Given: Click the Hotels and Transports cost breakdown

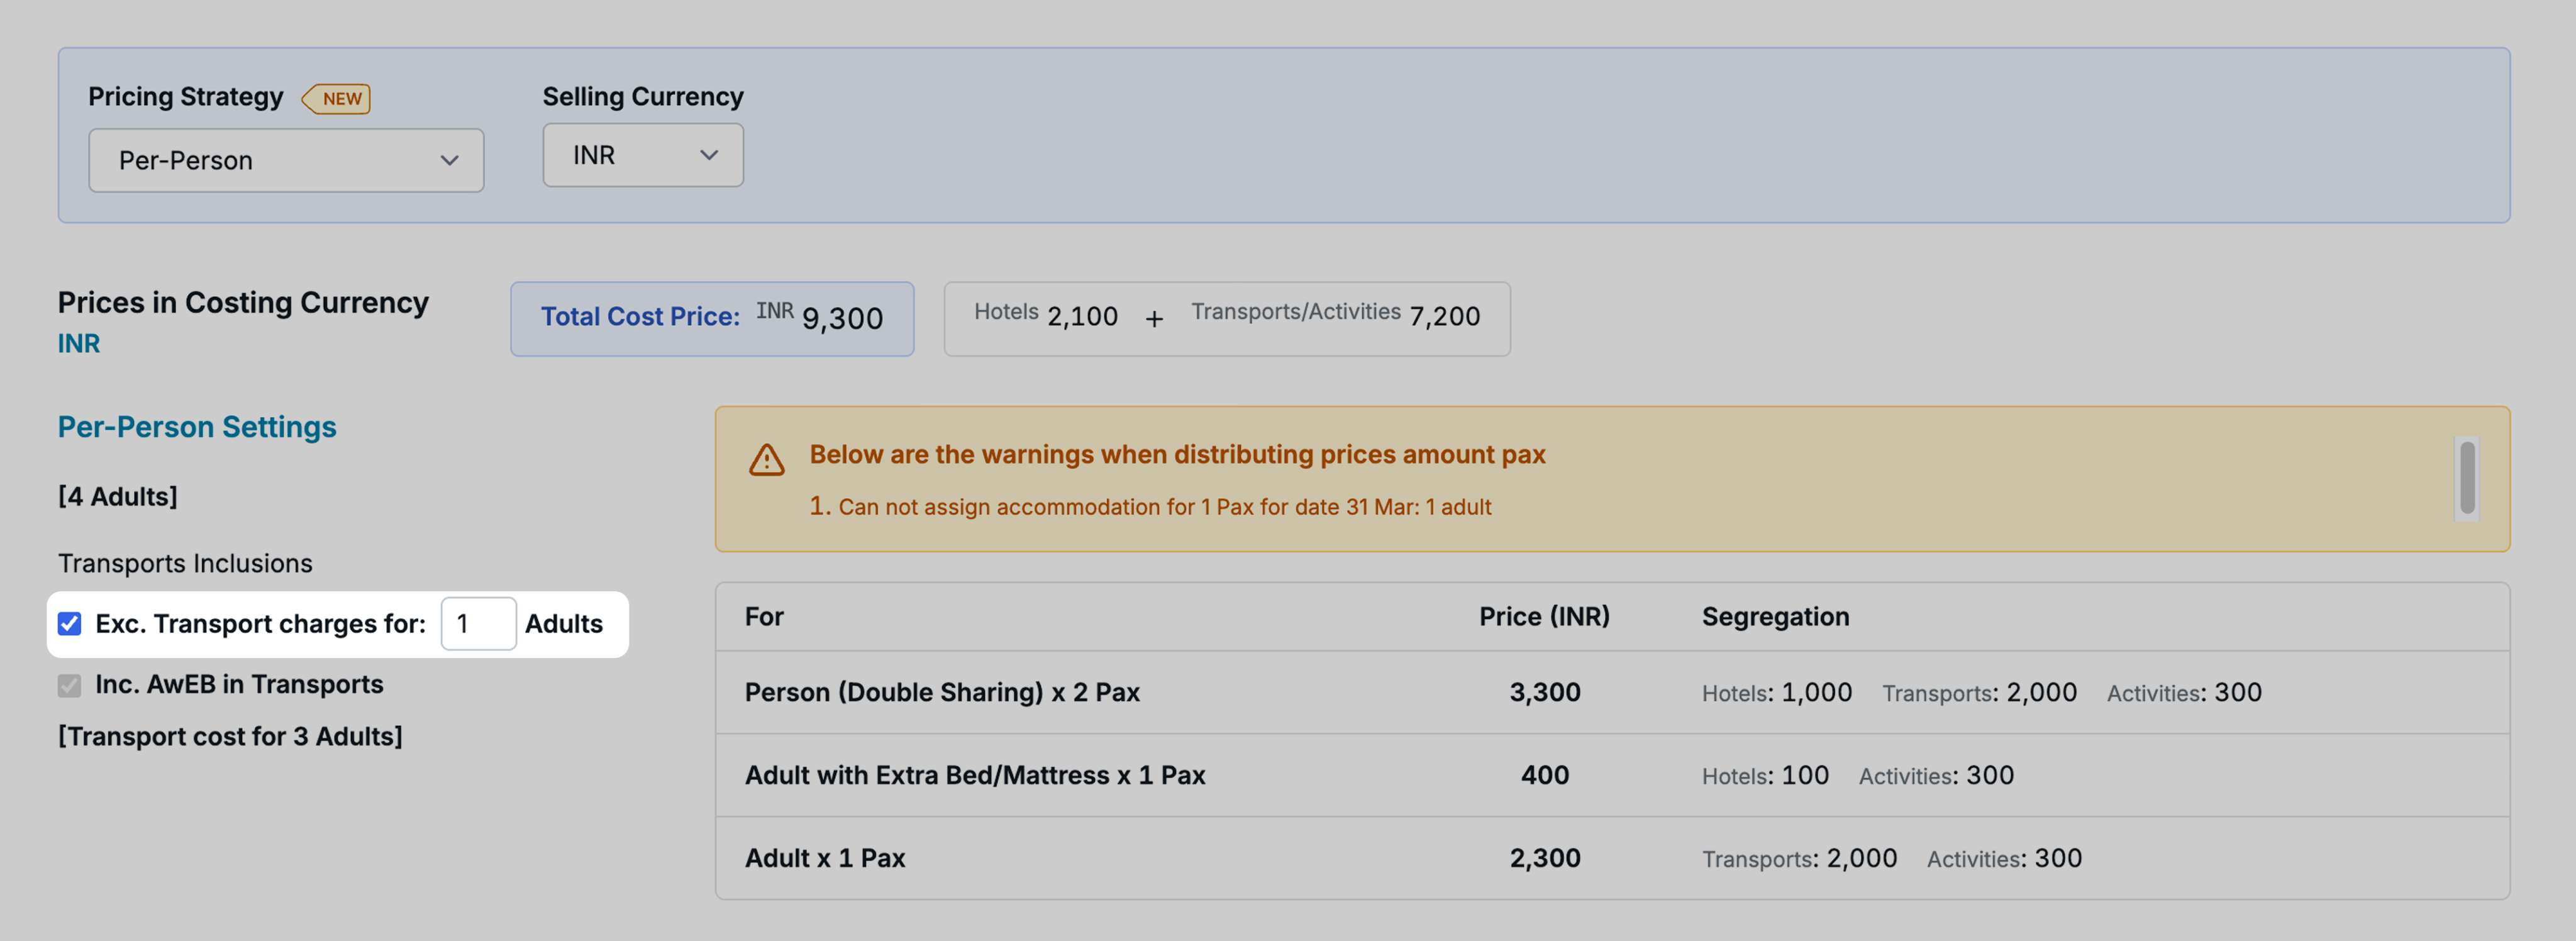Looking at the screenshot, I should coord(1226,318).
